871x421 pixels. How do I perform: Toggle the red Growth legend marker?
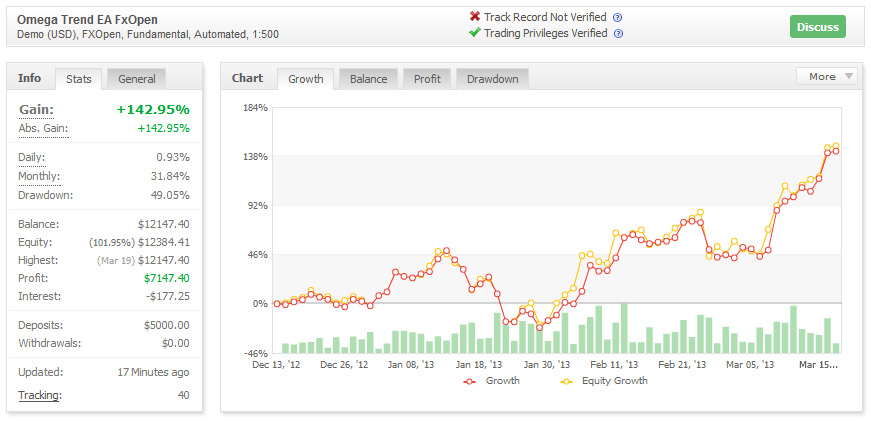(x=469, y=381)
